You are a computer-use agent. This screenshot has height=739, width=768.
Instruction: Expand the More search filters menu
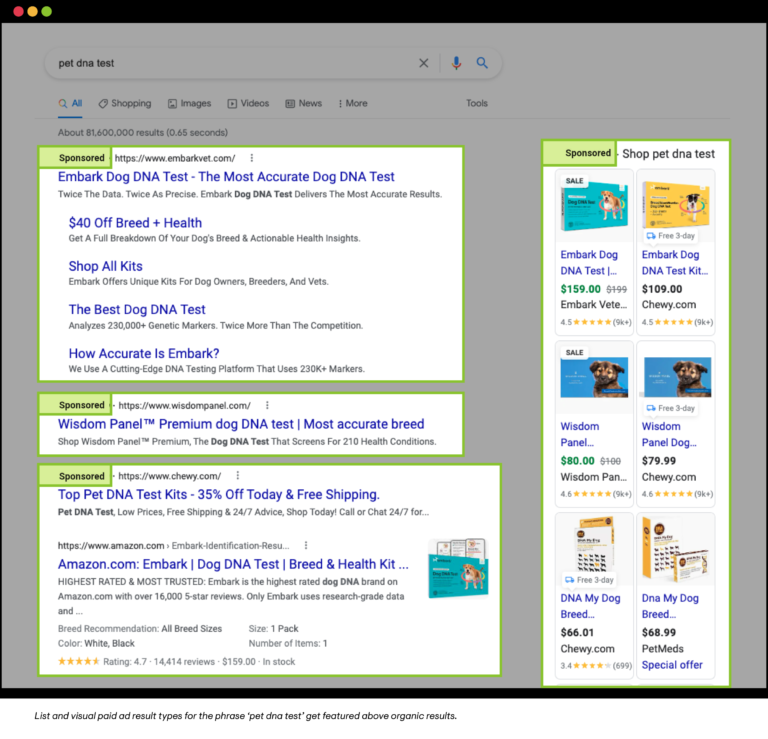coord(353,103)
